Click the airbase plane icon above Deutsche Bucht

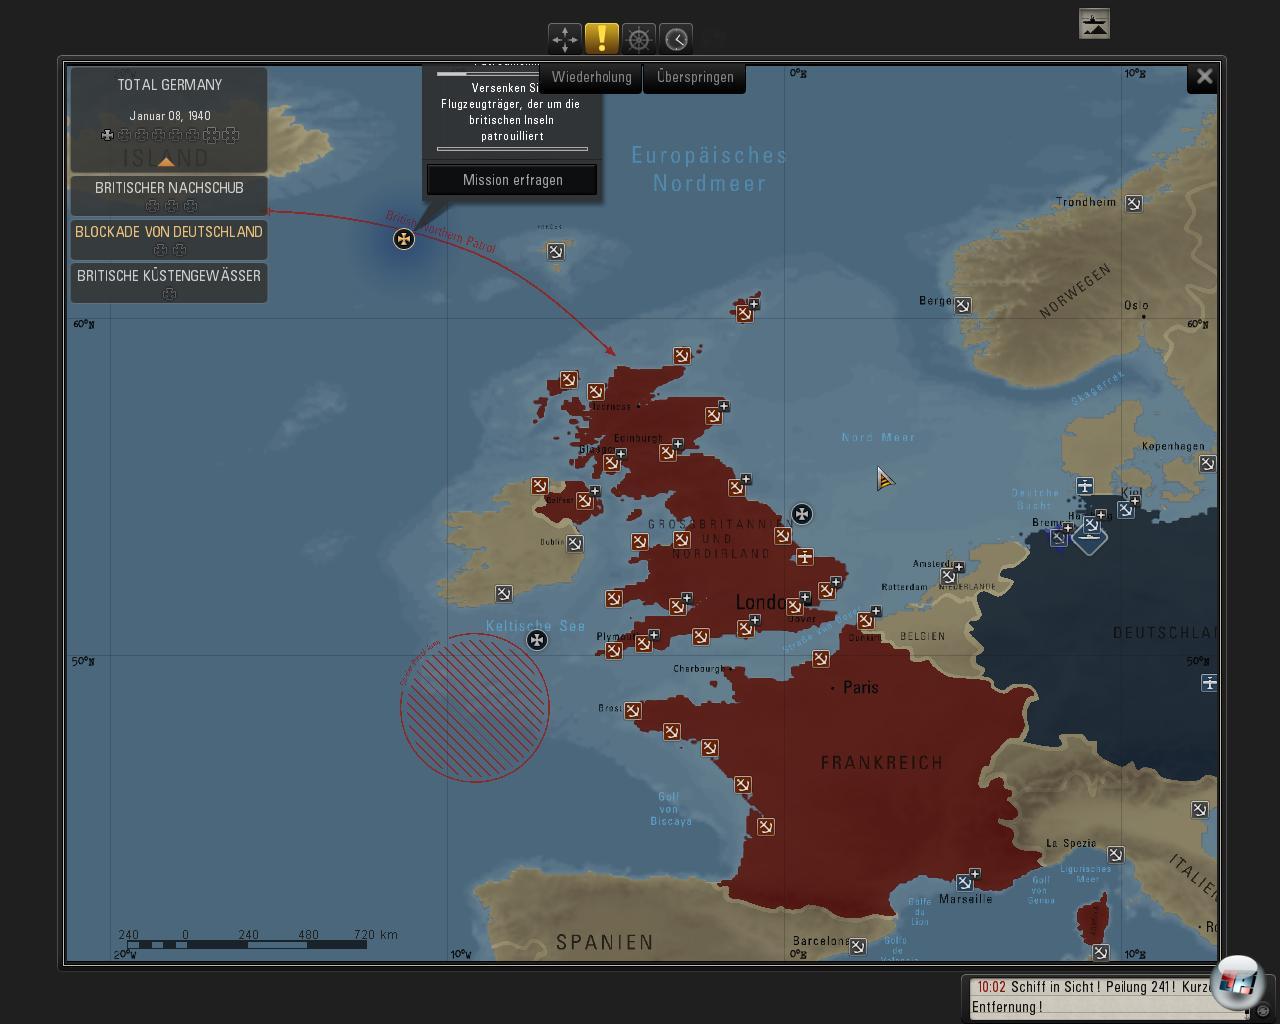pyautogui.click(x=1085, y=486)
